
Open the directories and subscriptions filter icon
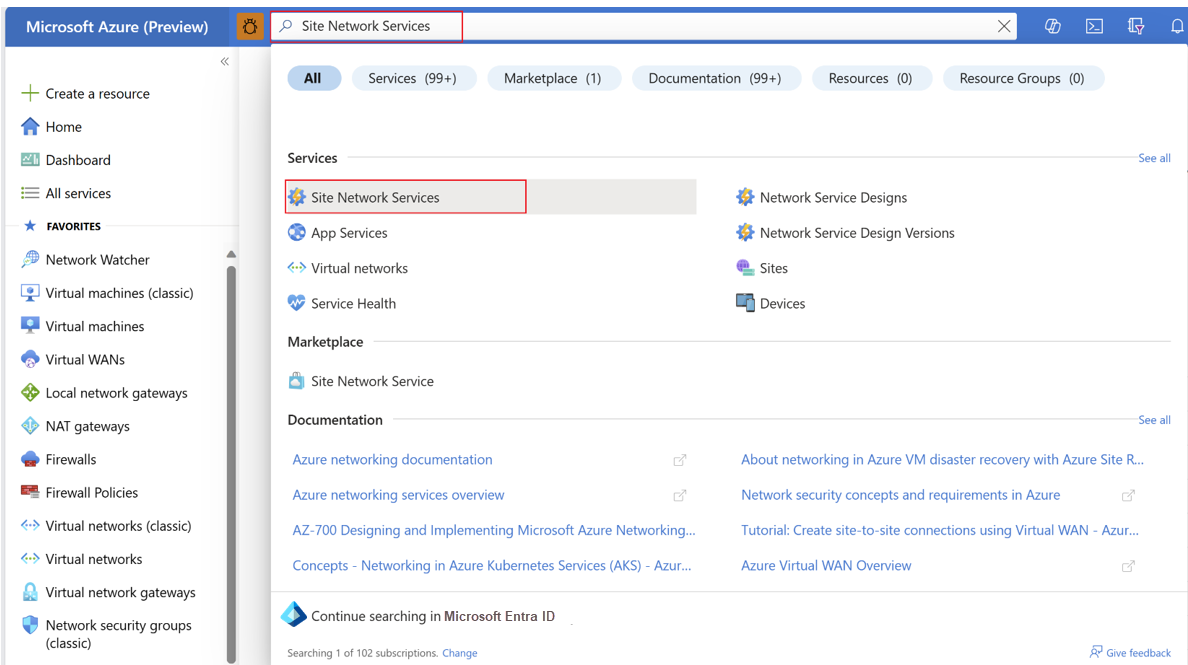pos(1136,27)
